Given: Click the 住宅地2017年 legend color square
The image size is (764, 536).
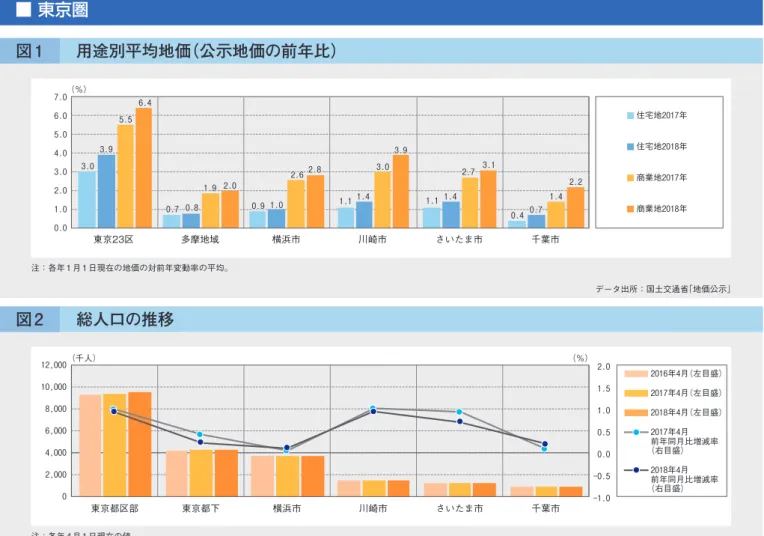Looking at the screenshot, I should pyautogui.click(x=630, y=115).
